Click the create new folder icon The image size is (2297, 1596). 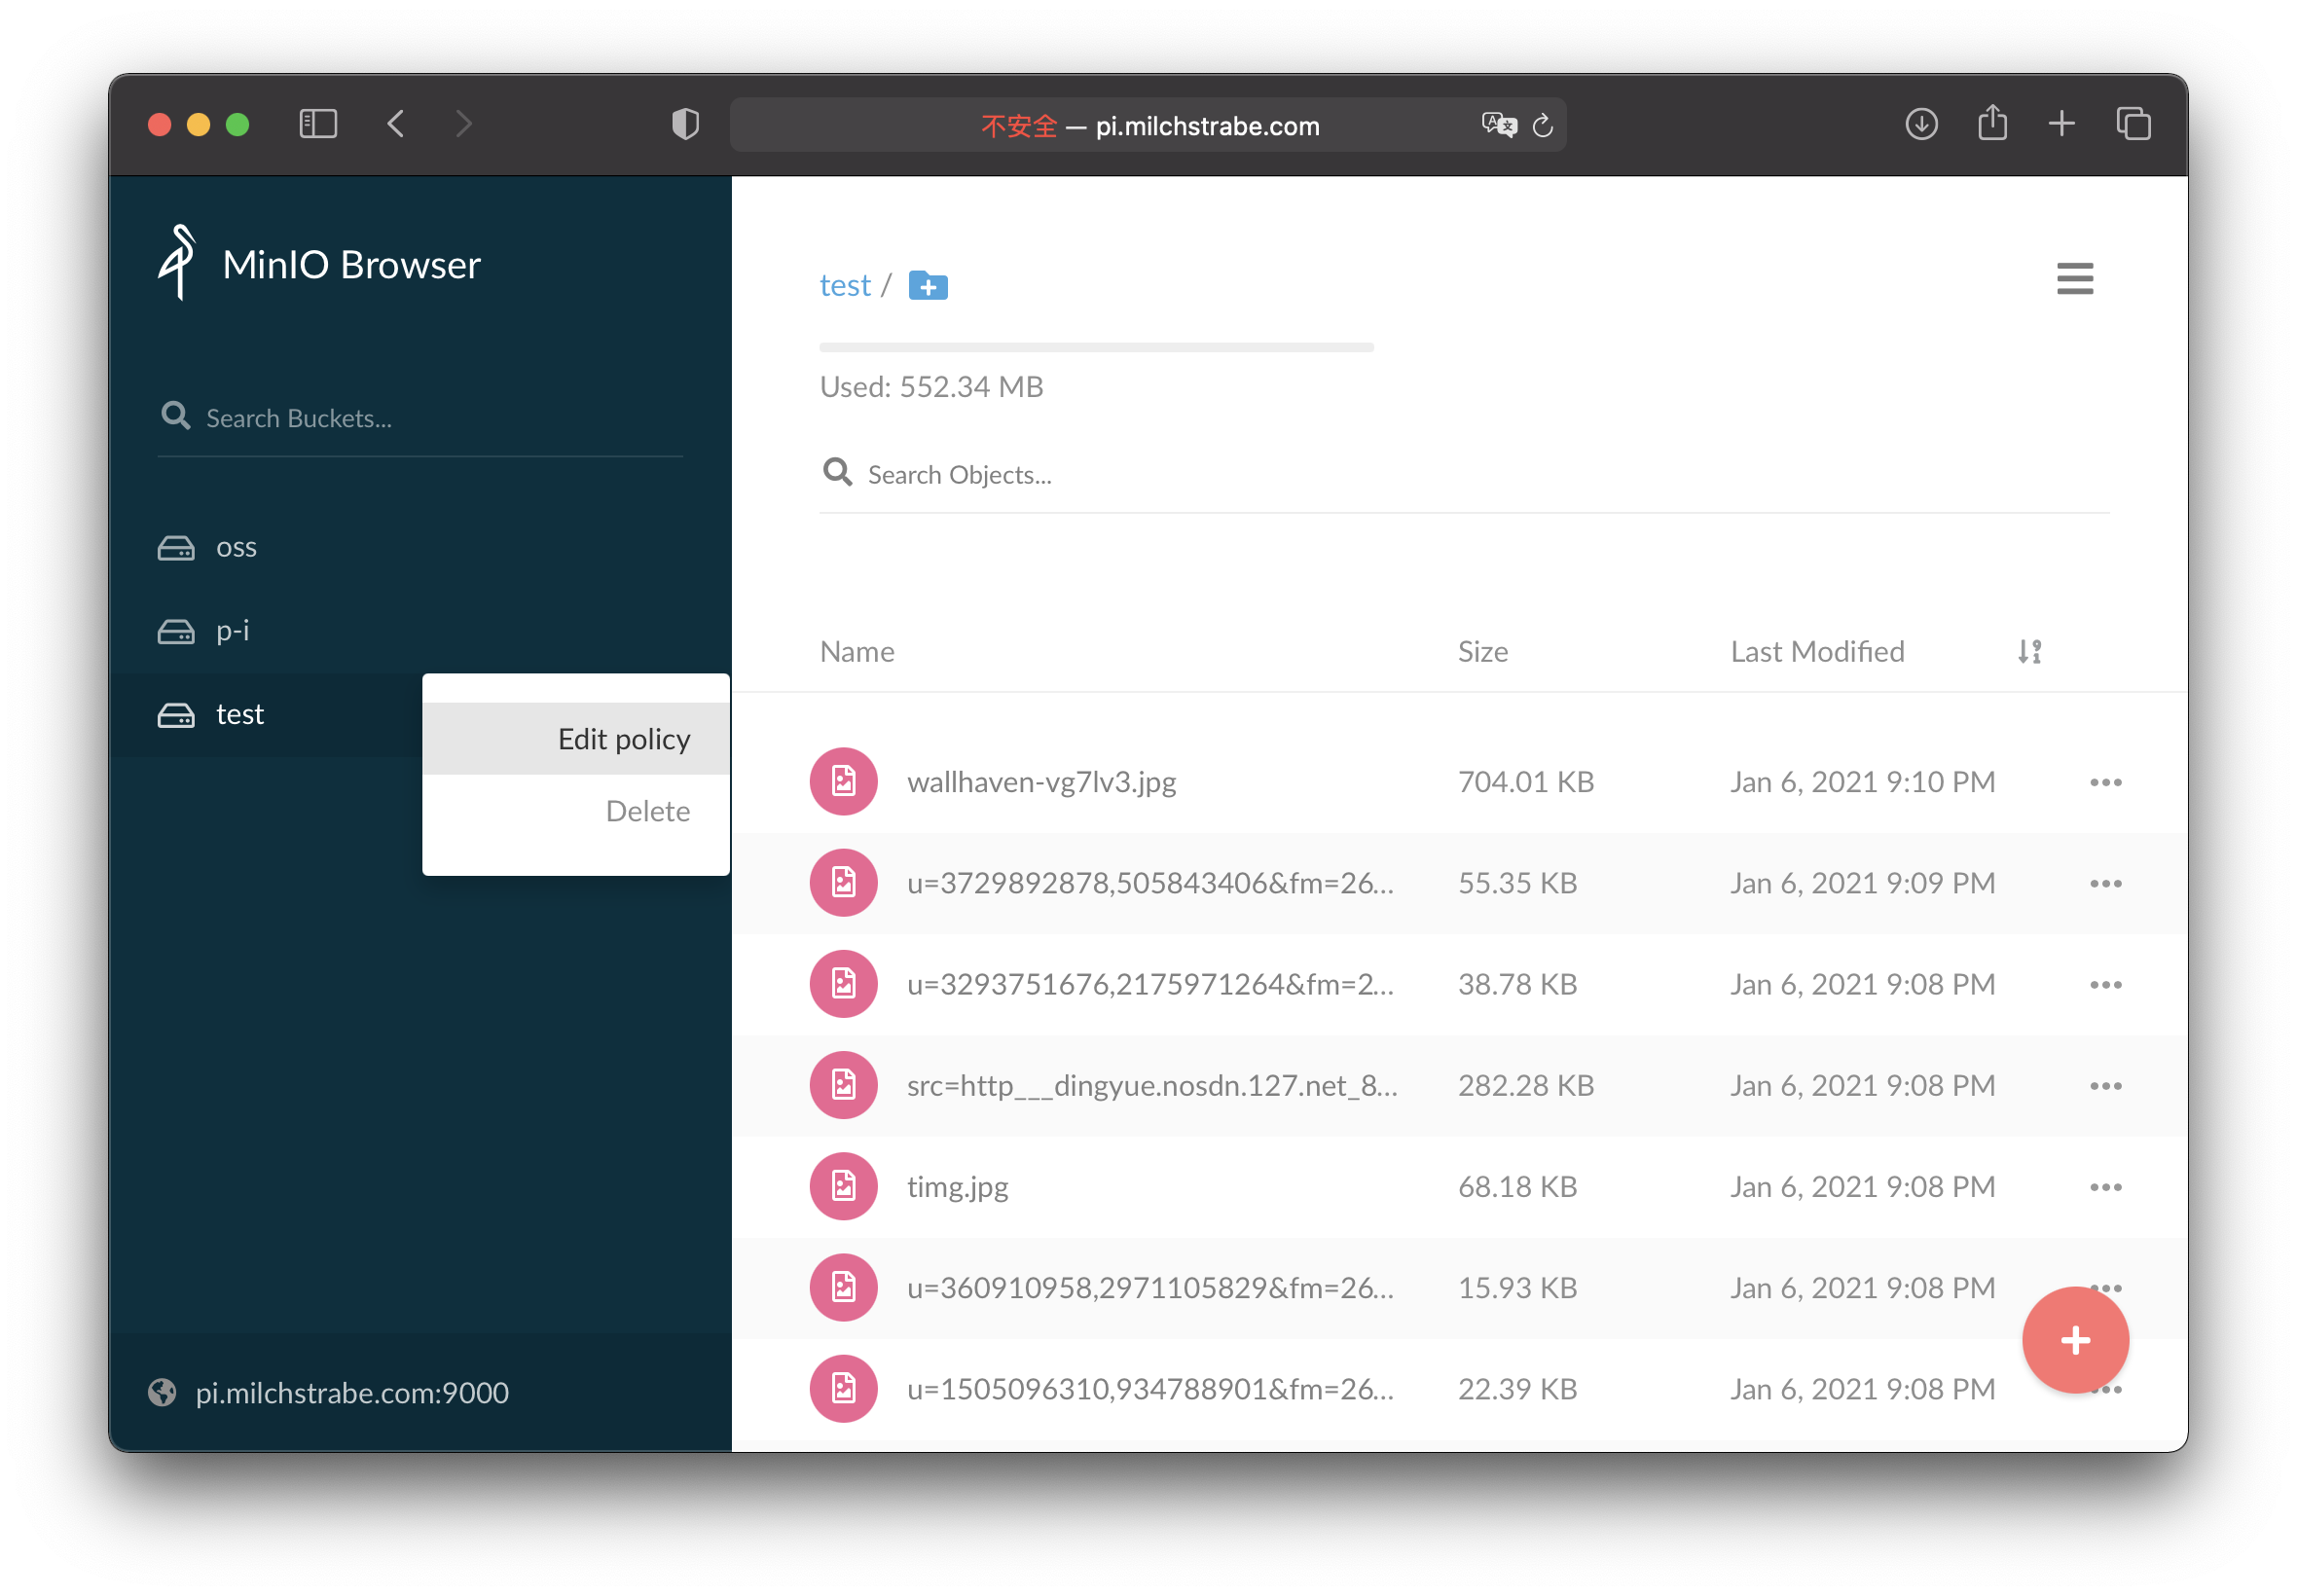(x=927, y=286)
